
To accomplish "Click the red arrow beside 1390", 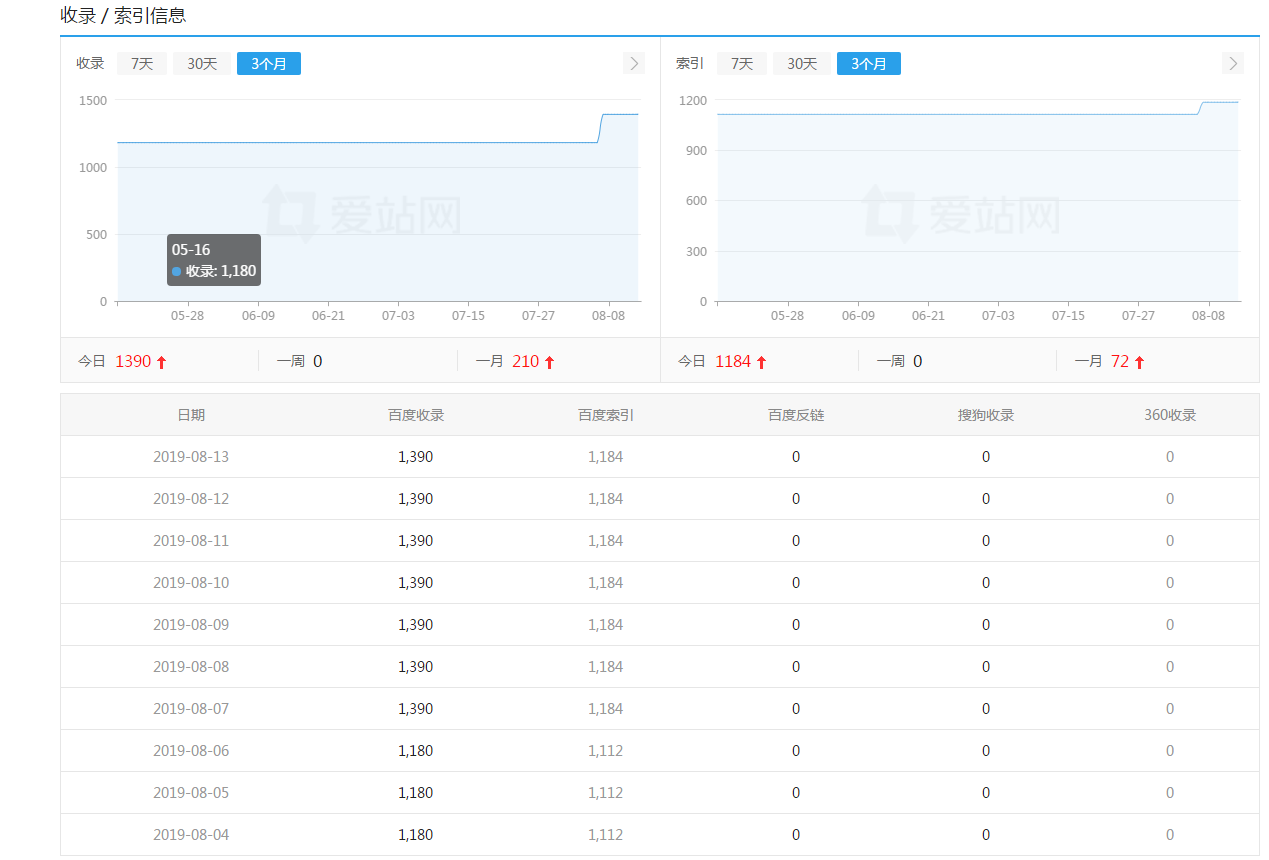I will click(x=161, y=362).
